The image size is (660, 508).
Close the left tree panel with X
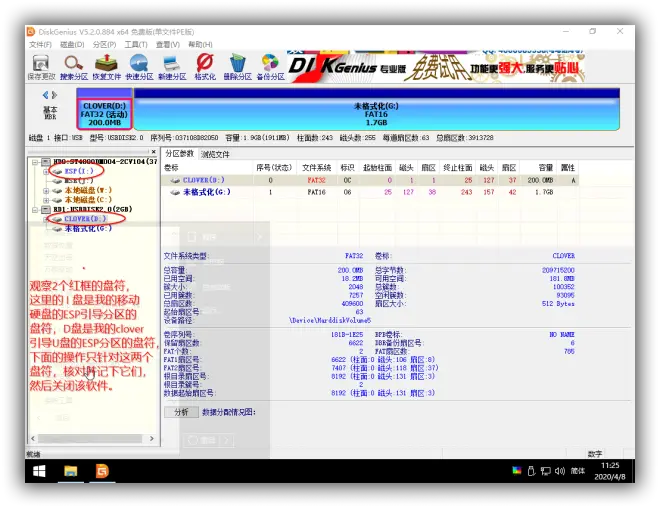point(154,152)
